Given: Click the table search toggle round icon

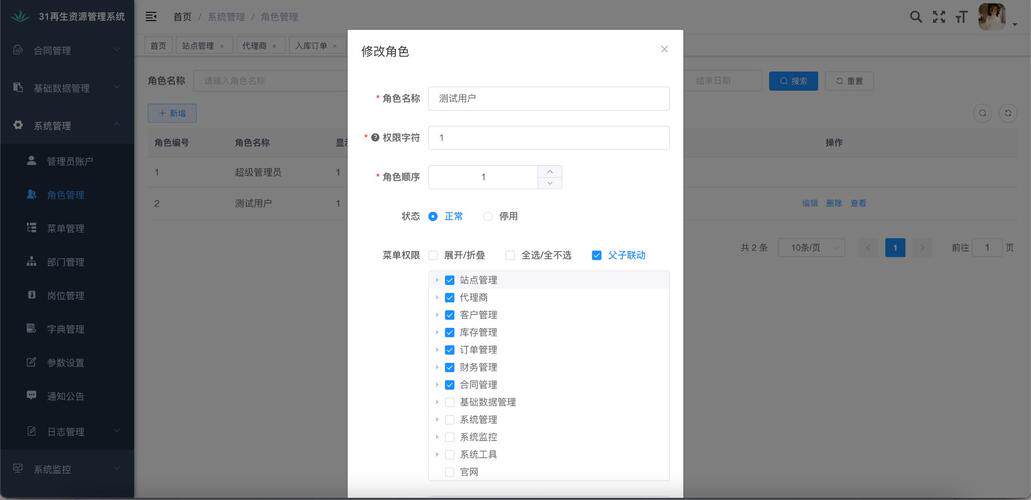Looking at the screenshot, I should [x=982, y=113].
